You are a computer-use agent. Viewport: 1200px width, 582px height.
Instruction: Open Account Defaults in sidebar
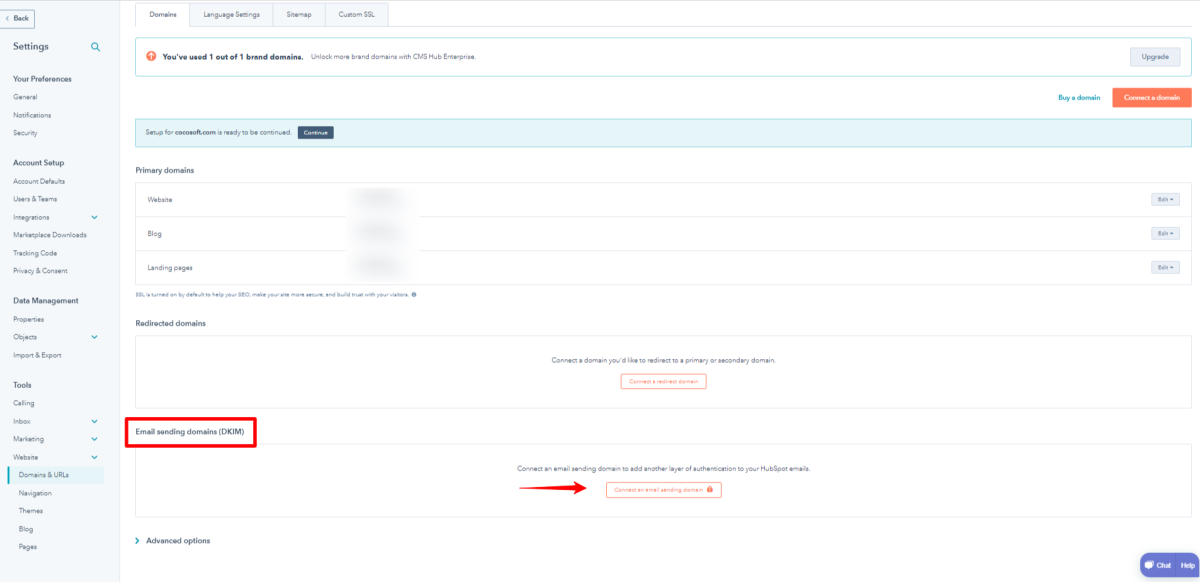39,181
